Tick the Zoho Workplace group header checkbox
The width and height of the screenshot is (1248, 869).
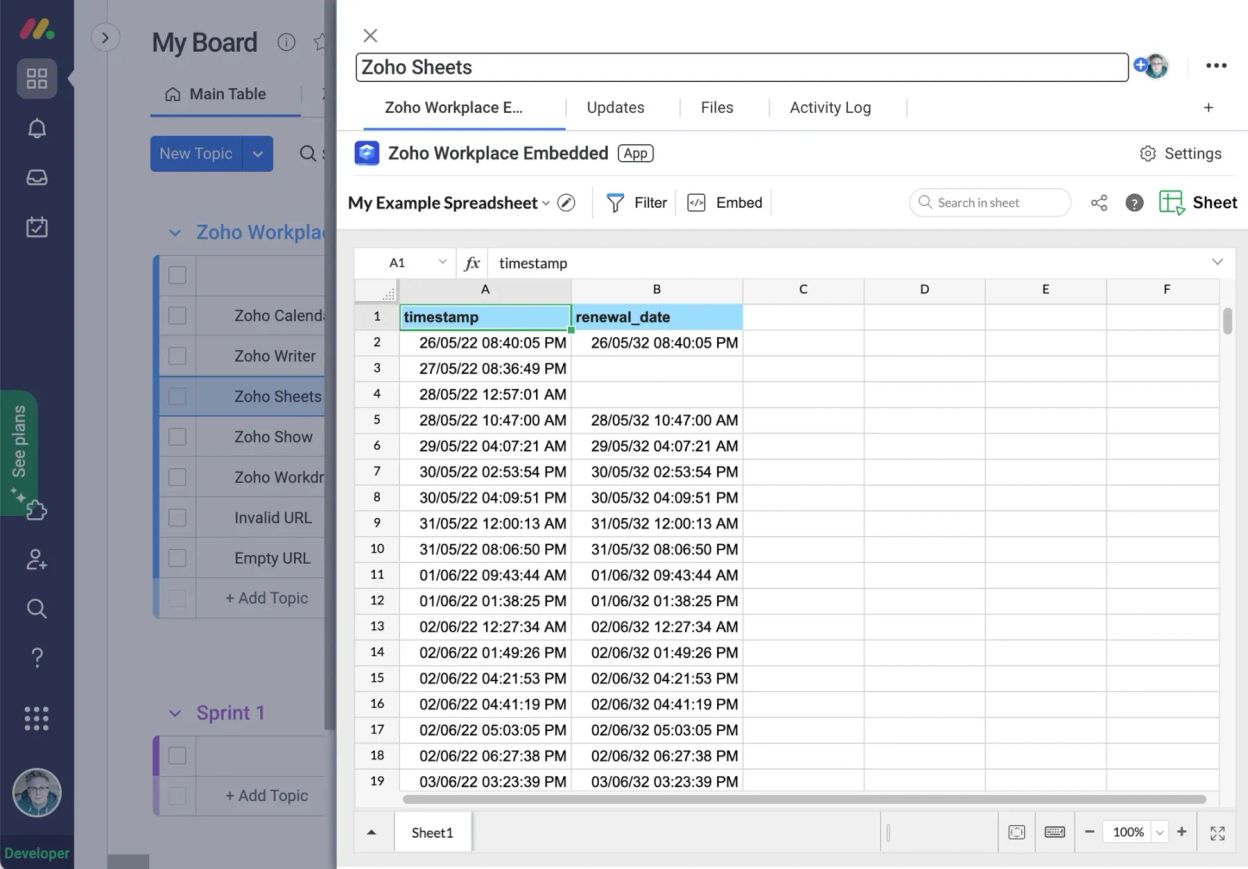177,275
